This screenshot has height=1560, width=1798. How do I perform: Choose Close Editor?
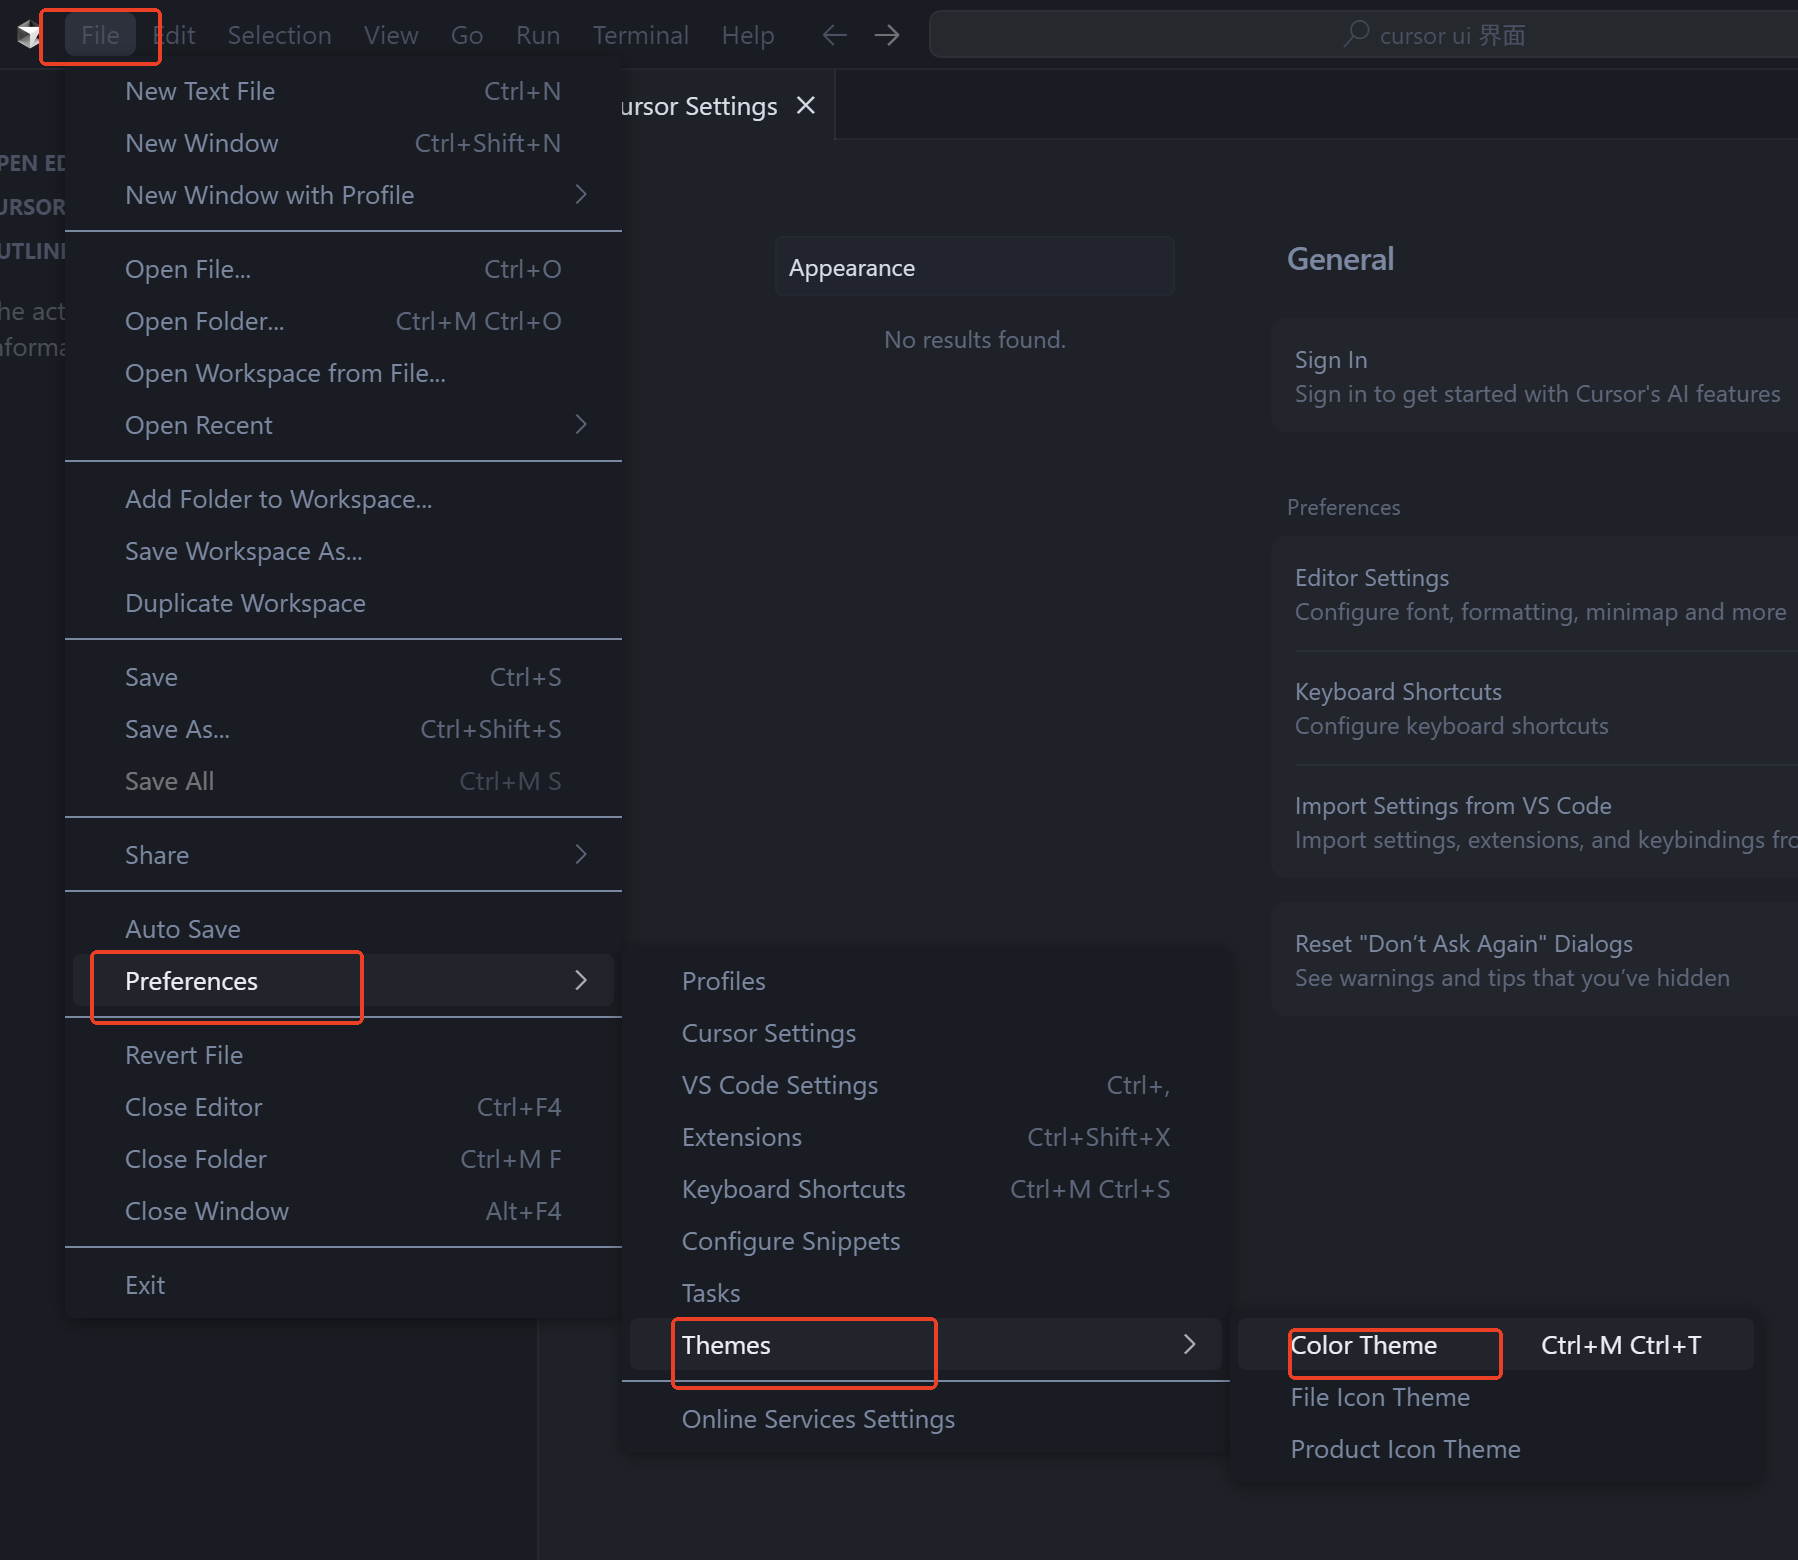[x=343, y=1107]
